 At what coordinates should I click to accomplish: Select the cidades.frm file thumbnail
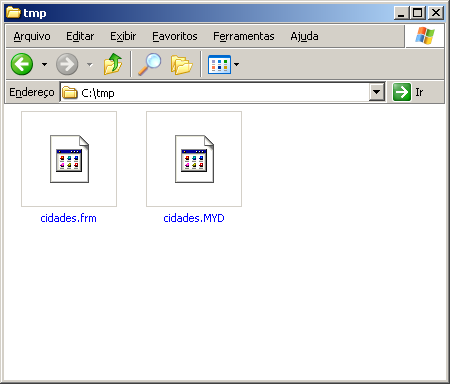(69, 159)
